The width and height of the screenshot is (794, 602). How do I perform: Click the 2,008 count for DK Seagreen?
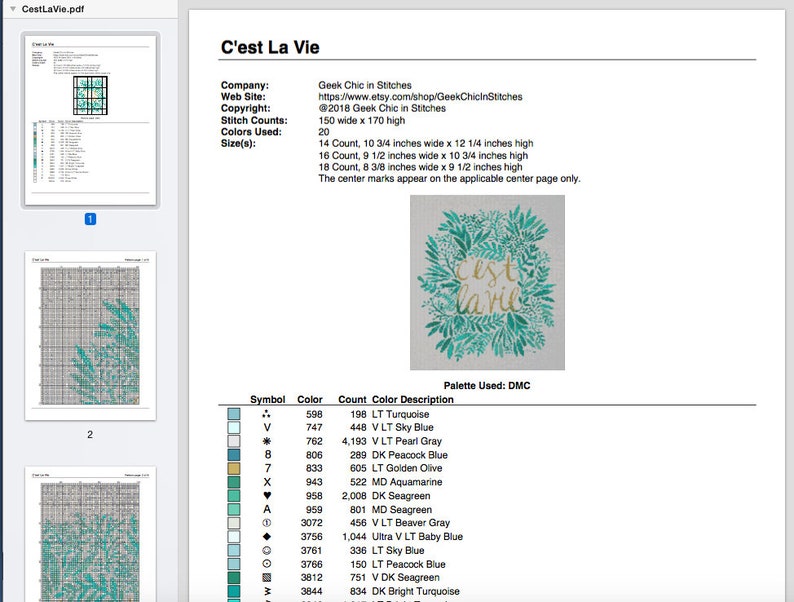point(354,496)
